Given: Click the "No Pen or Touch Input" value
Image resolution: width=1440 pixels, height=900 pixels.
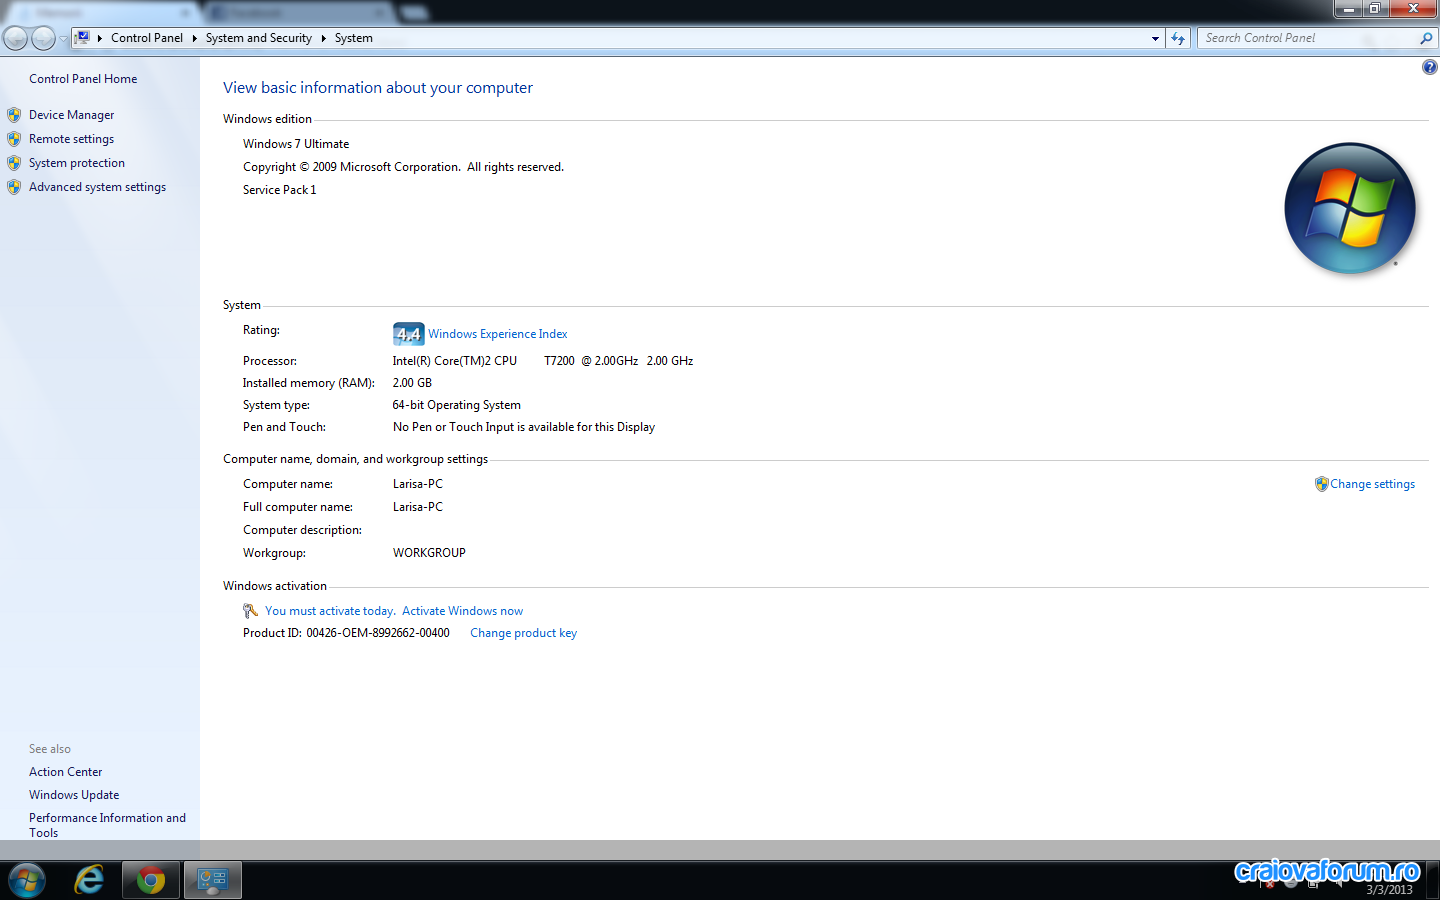Looking at the screenshot, I should pos(524,427).
